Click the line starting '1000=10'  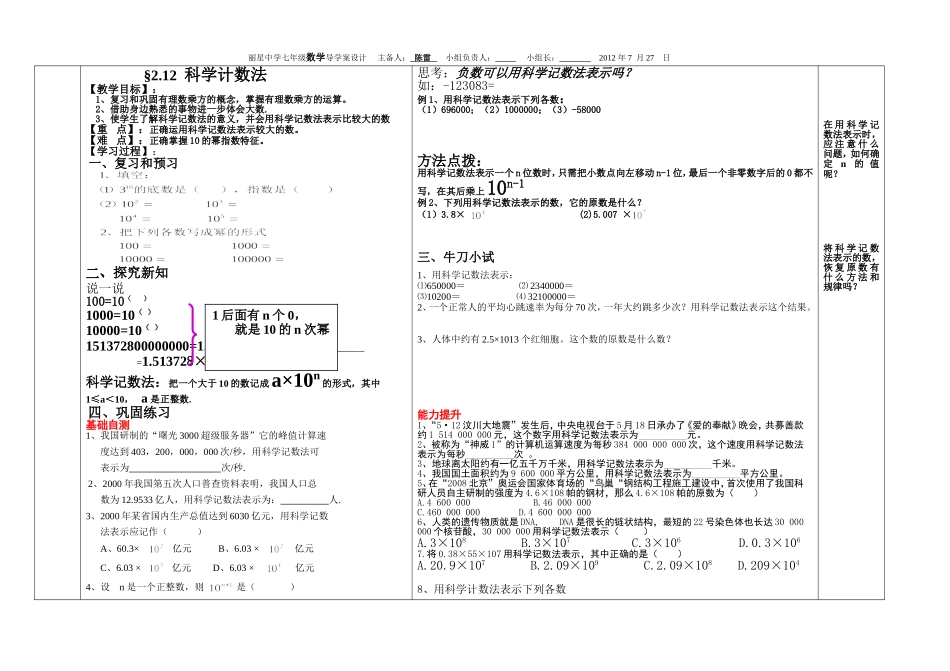click(119, 315)
